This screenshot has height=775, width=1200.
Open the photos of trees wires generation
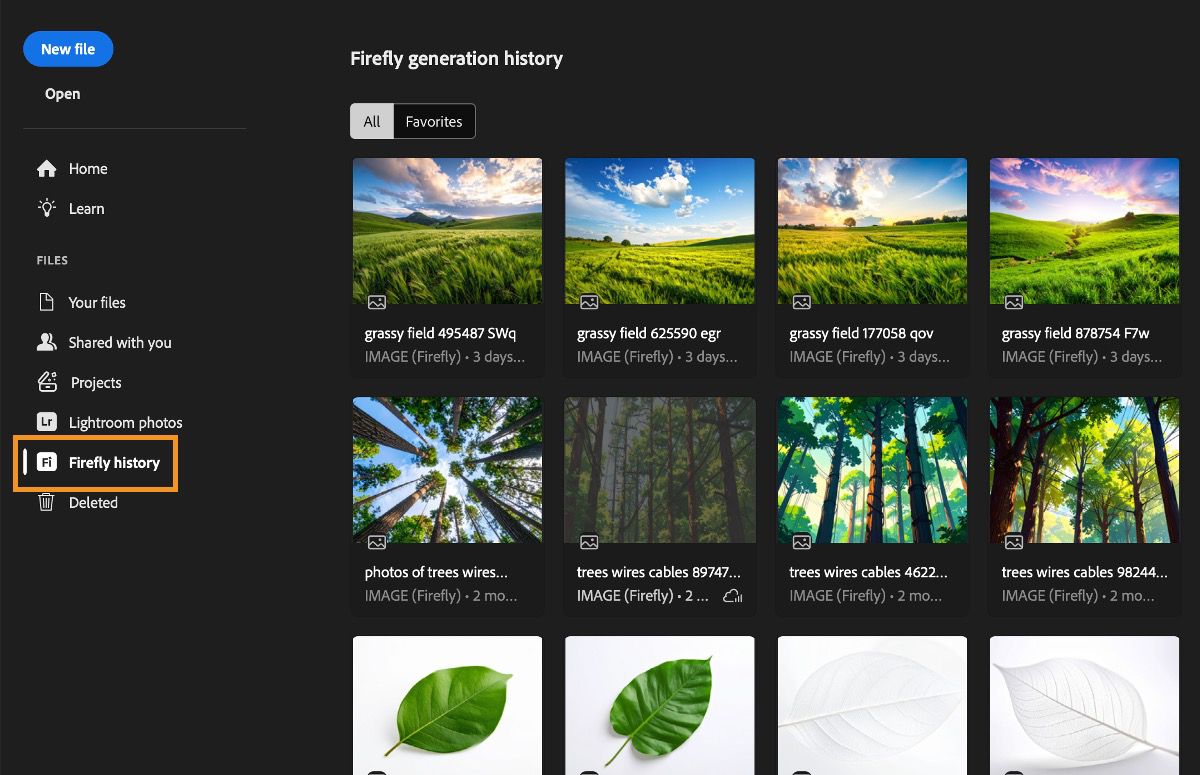click(447, 470)
